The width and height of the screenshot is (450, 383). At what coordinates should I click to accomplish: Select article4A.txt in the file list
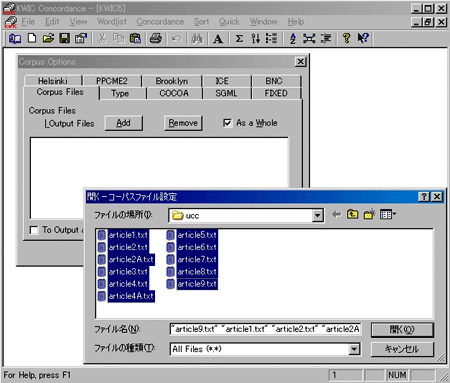[126, 296]
